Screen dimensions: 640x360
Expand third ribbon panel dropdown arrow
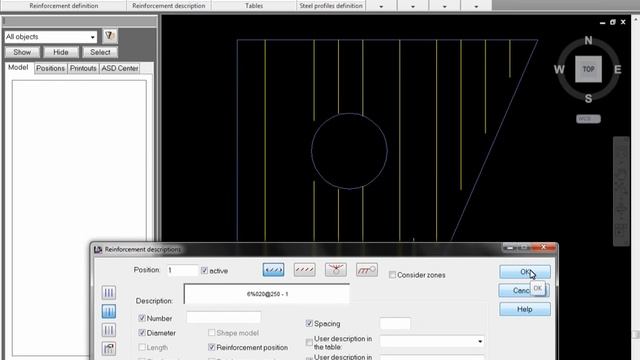click(x=444, y=6)
